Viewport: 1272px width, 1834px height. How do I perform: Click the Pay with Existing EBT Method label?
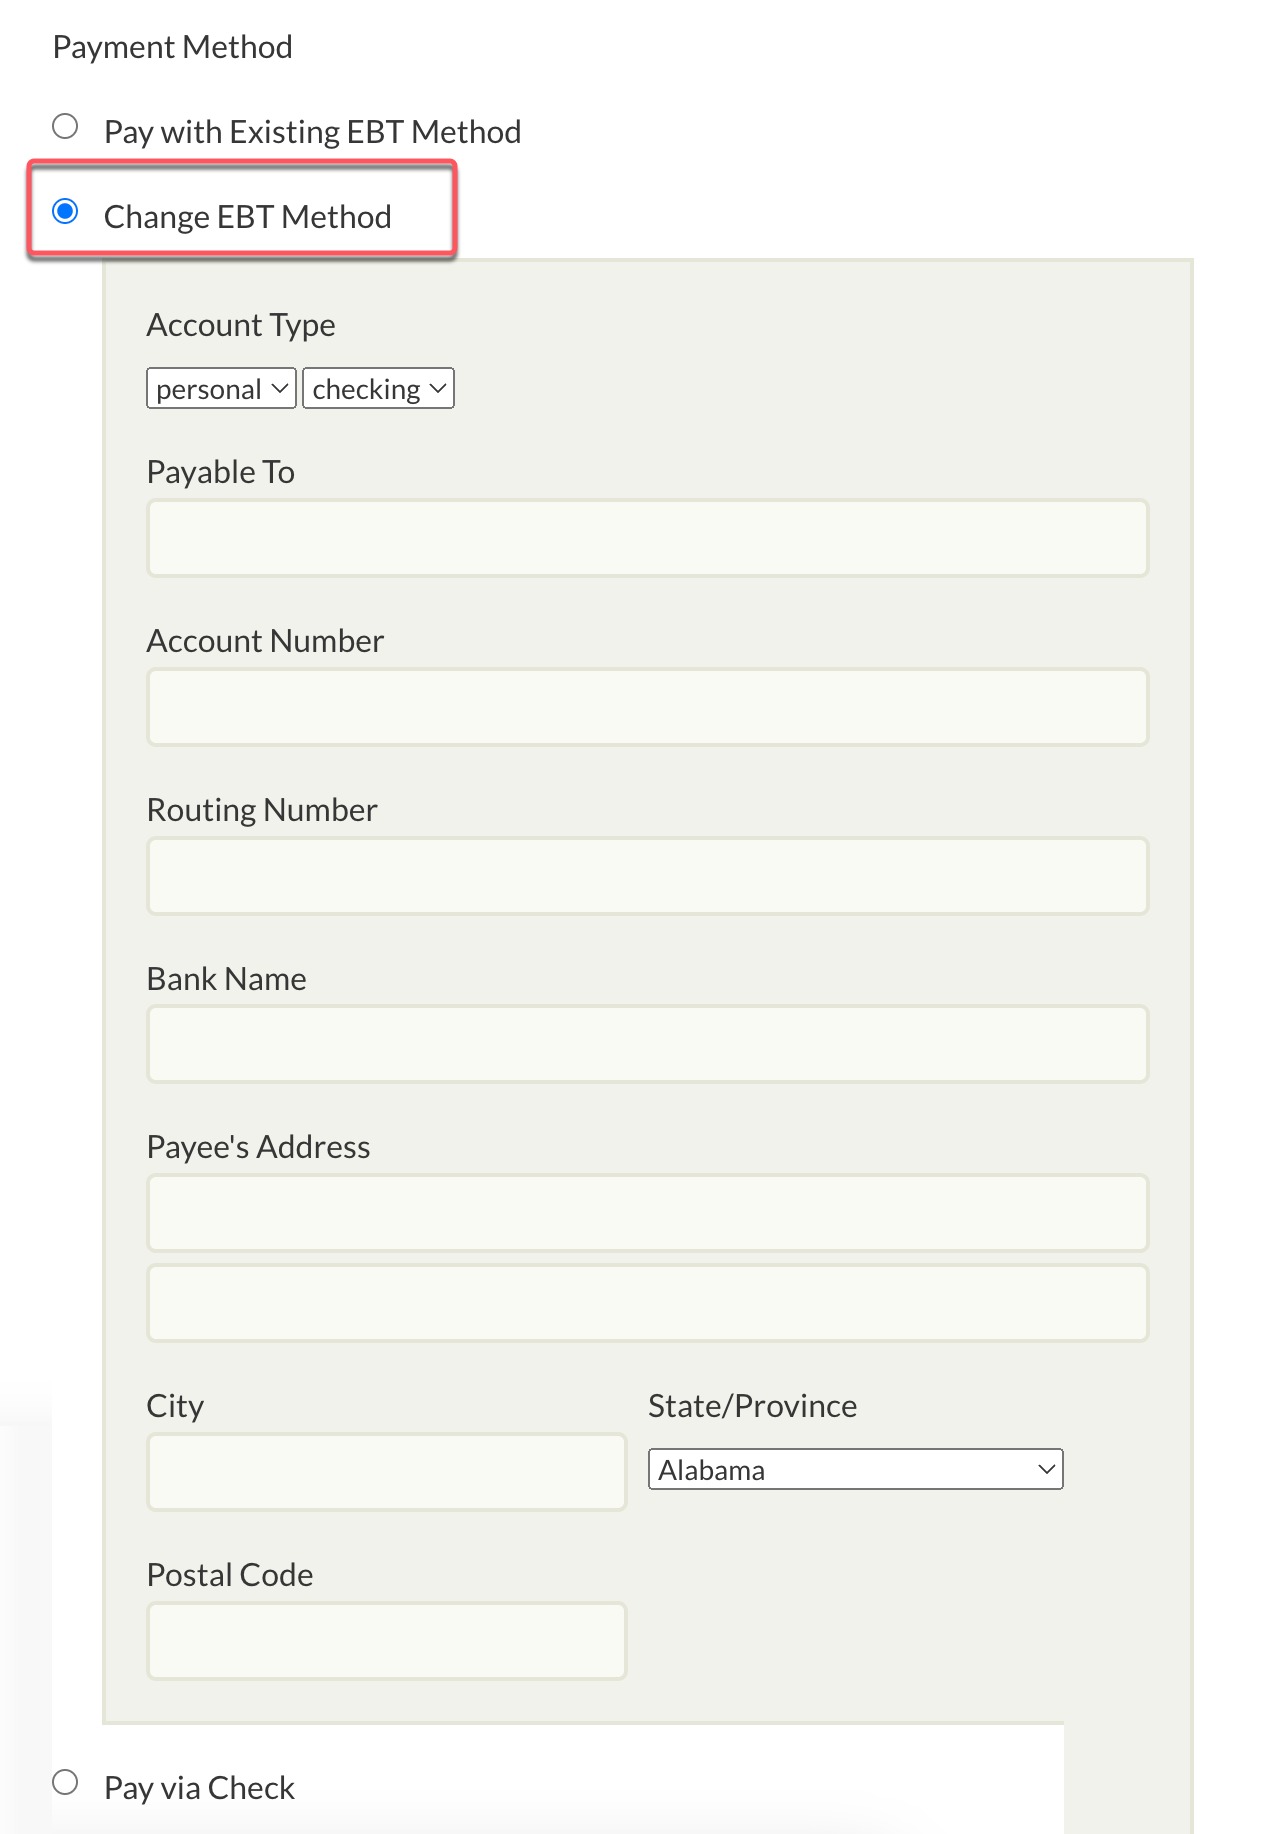(313, 132)
